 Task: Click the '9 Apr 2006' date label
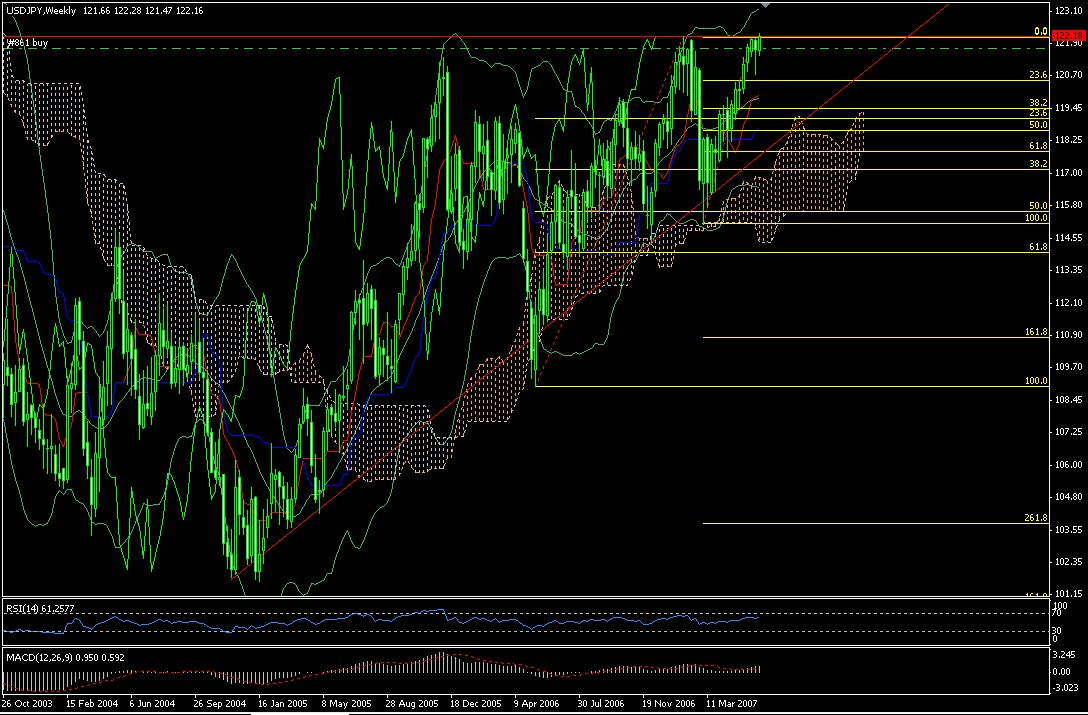[535, 703]
